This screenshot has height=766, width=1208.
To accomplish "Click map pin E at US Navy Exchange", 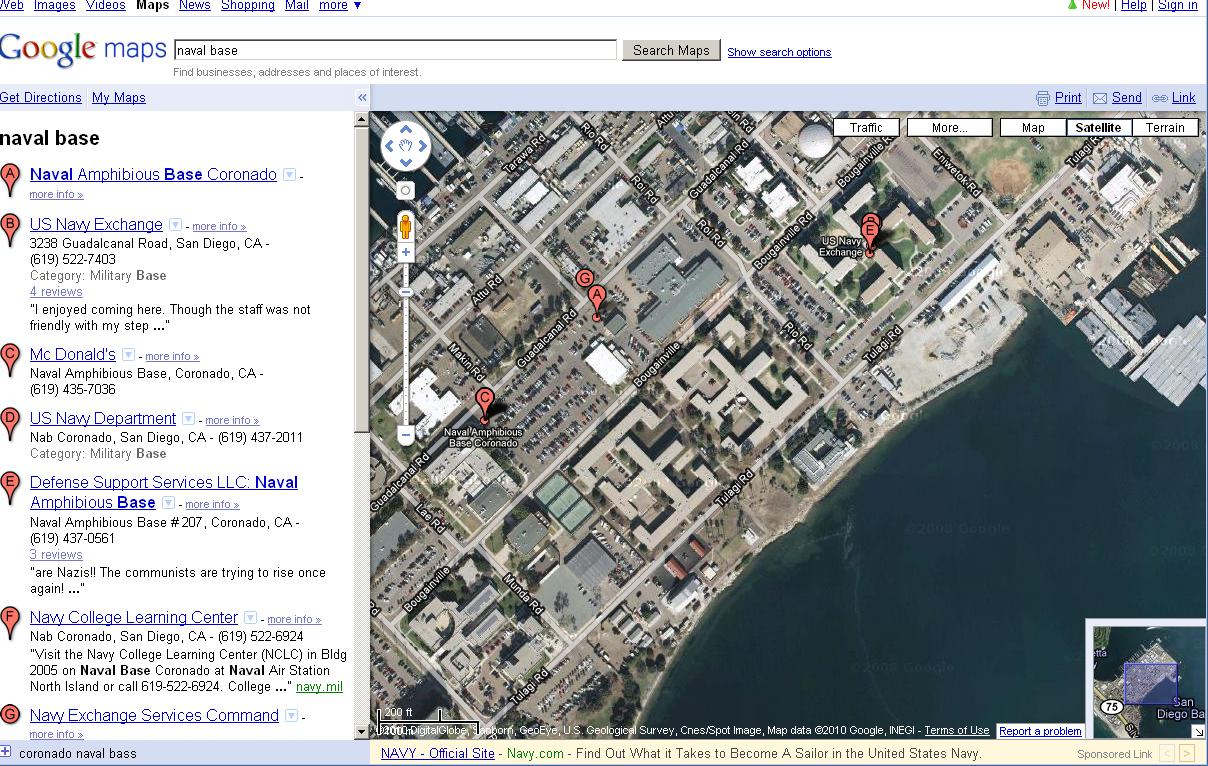I will [870, 239].
